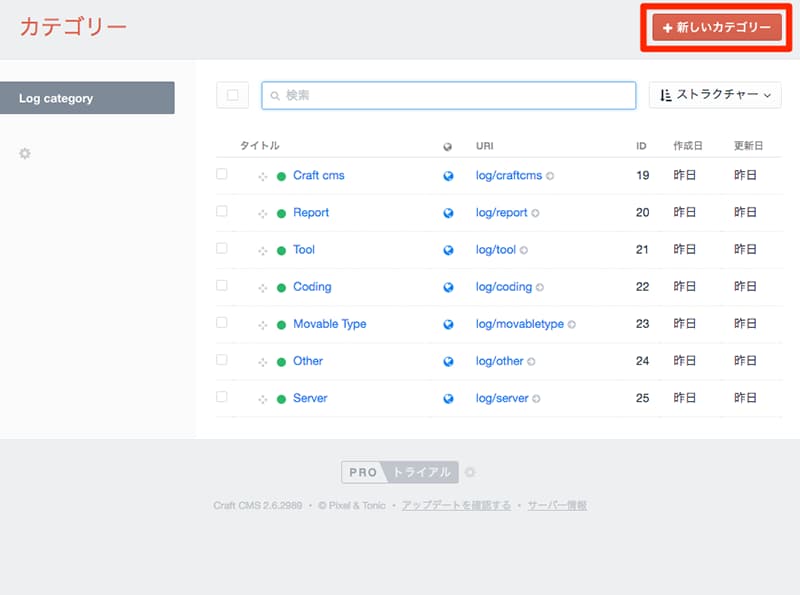Click the globe icon in Report row
Screen dimensions: 800x595
(x=448, y=213)
